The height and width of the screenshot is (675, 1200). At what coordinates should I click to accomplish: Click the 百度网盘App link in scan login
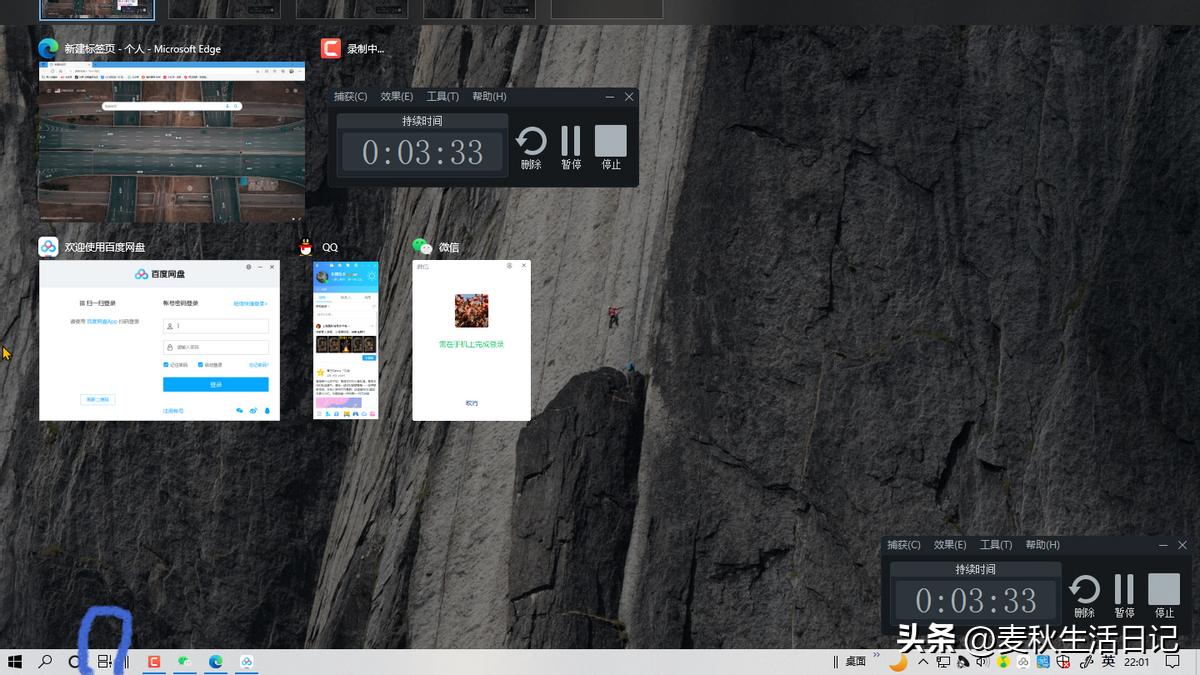point(102,321)
